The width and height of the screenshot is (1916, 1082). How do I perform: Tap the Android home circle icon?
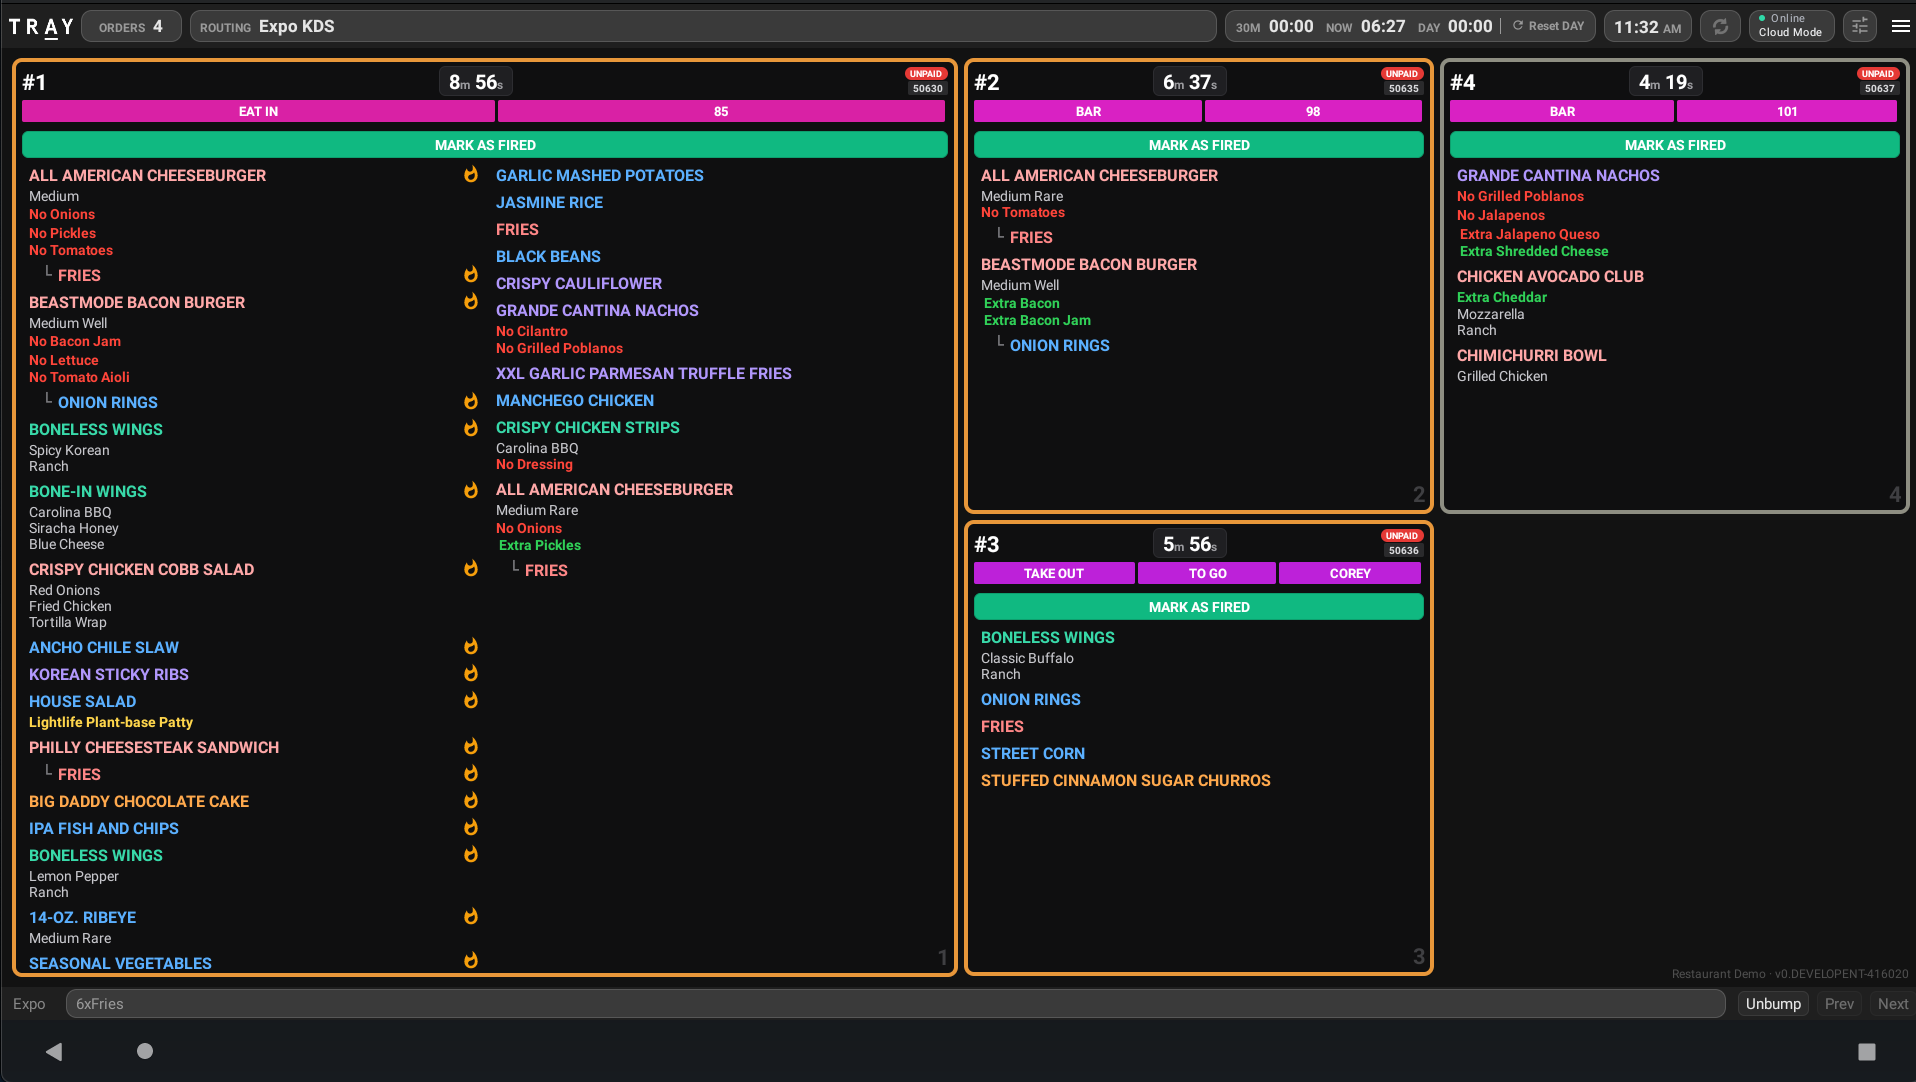click(x=145, y=1051)
